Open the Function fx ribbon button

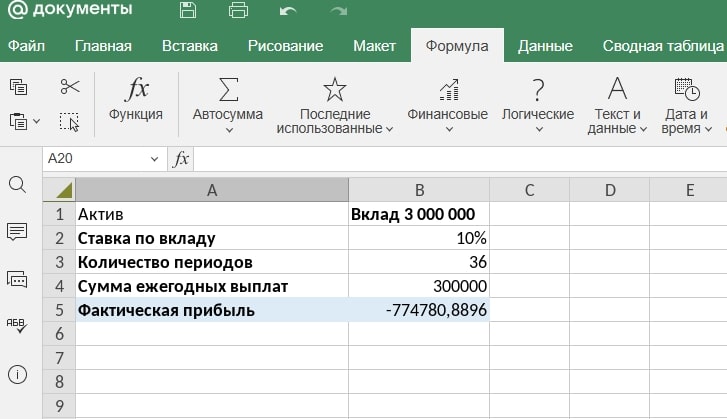click(136, 100)
